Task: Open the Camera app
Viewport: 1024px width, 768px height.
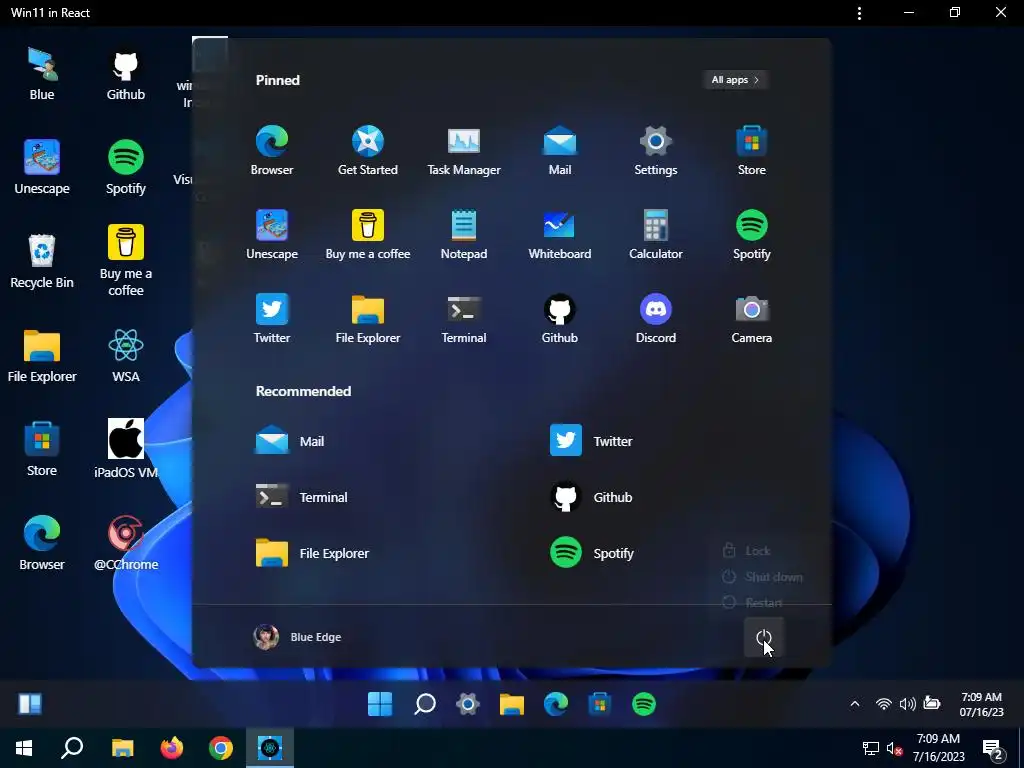Action: (752, 319)
